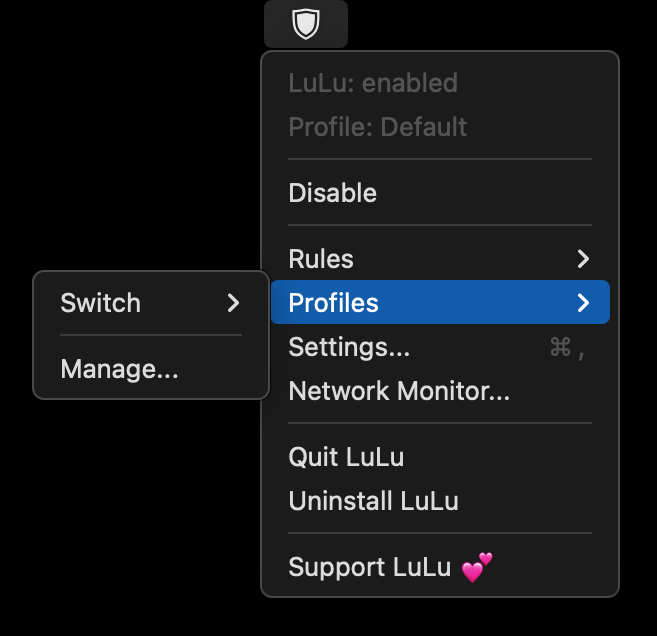Click the pink hearts emoji icon
Viewport: 657px width, 636px height.
coord(477,568)
